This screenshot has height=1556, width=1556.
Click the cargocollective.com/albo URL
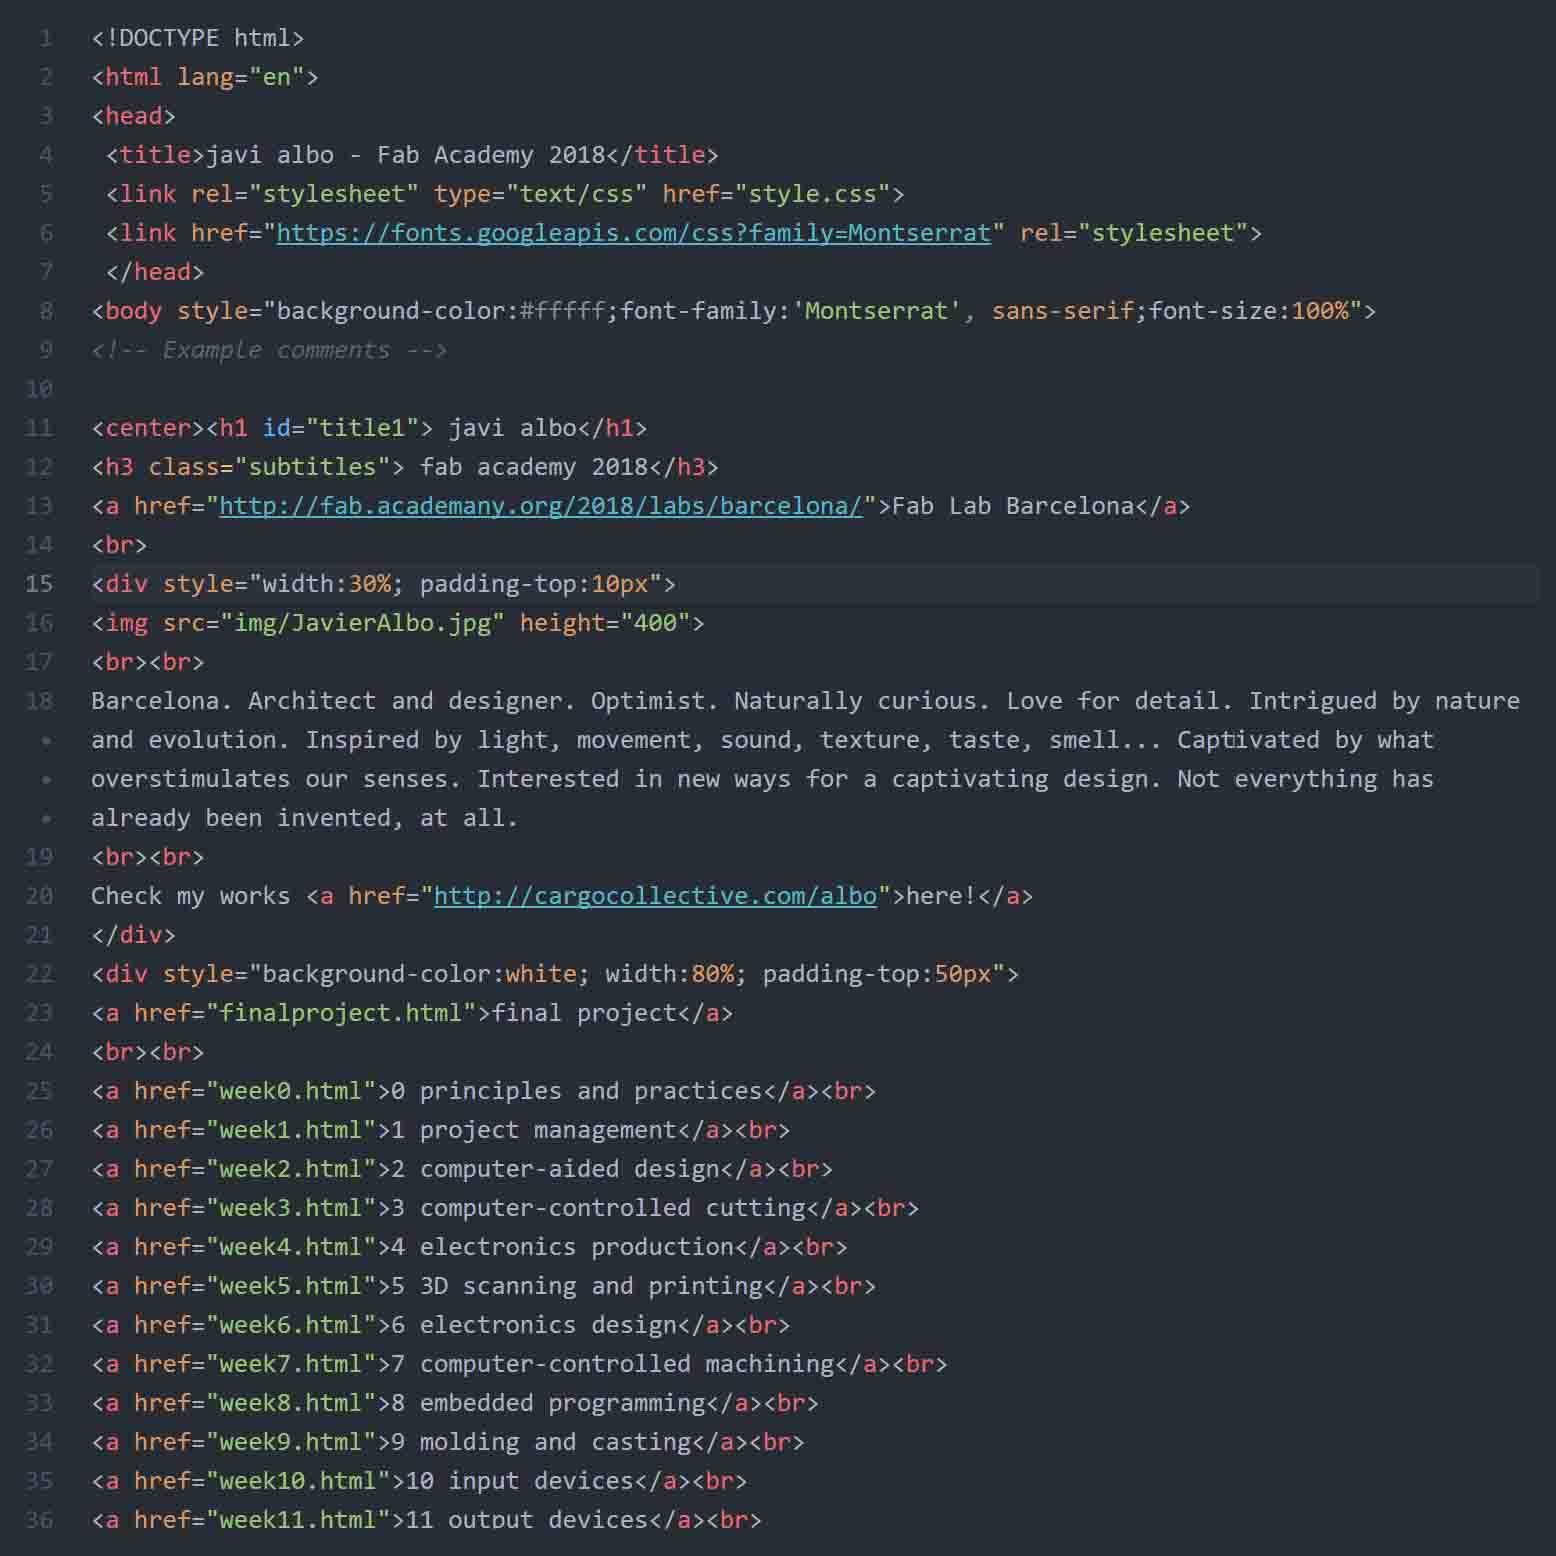point(655,896)
